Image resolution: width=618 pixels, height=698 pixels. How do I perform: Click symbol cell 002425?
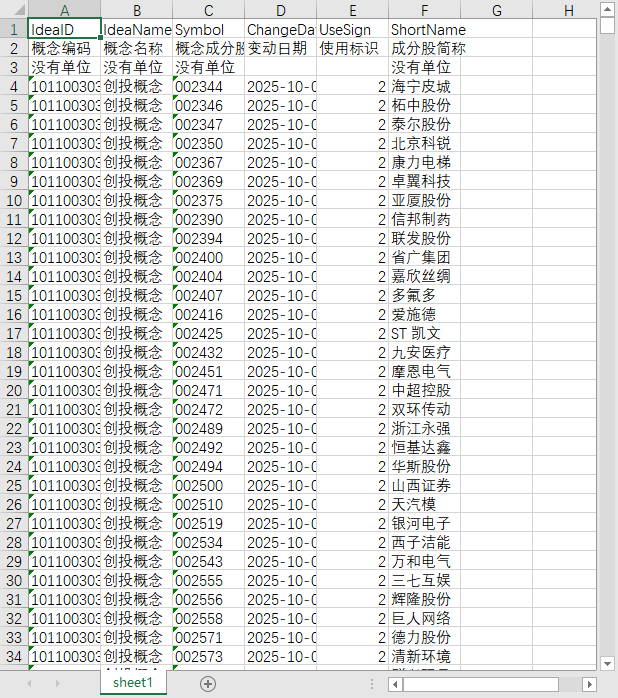208,333
